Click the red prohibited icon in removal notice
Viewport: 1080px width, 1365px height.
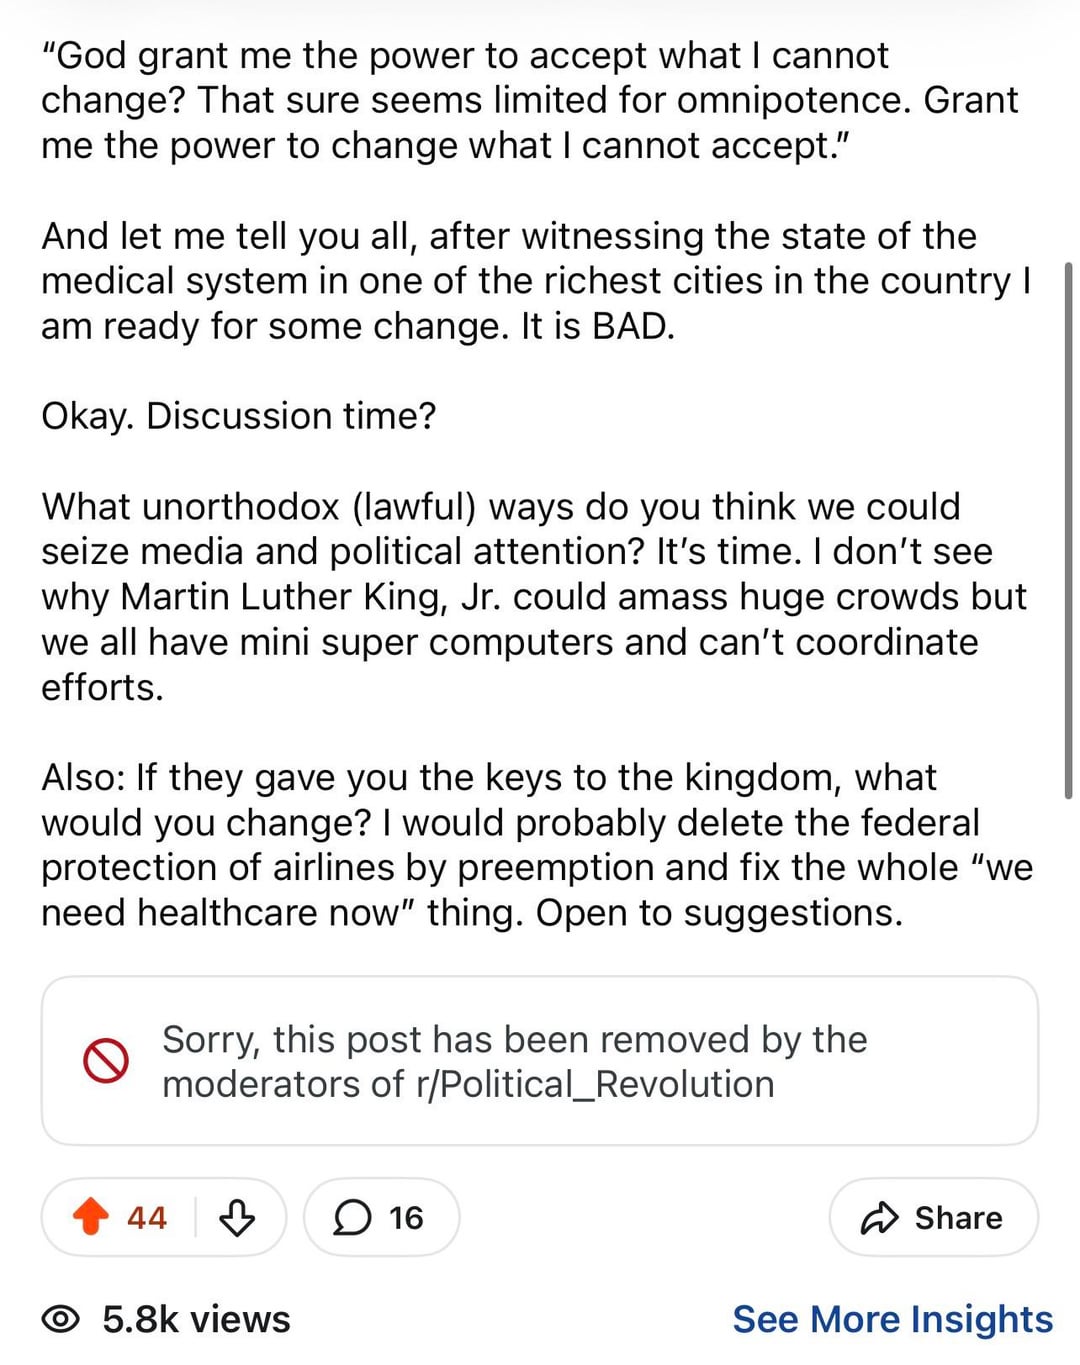pos(105,1061)
